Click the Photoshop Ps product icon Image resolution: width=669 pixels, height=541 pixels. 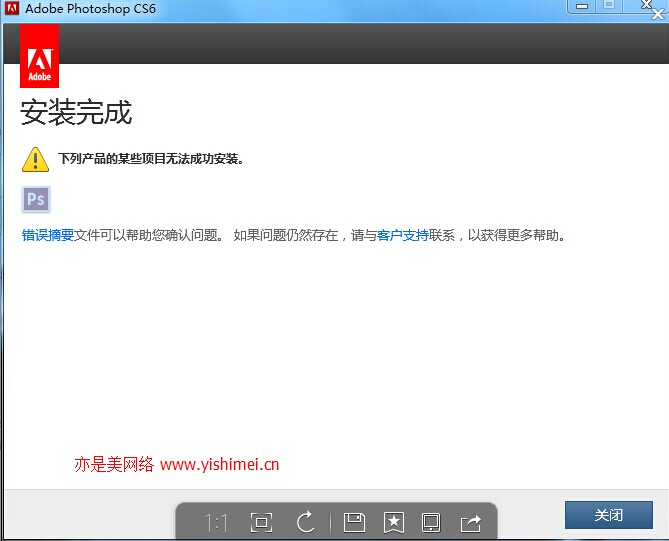click(x=36, y=199)
